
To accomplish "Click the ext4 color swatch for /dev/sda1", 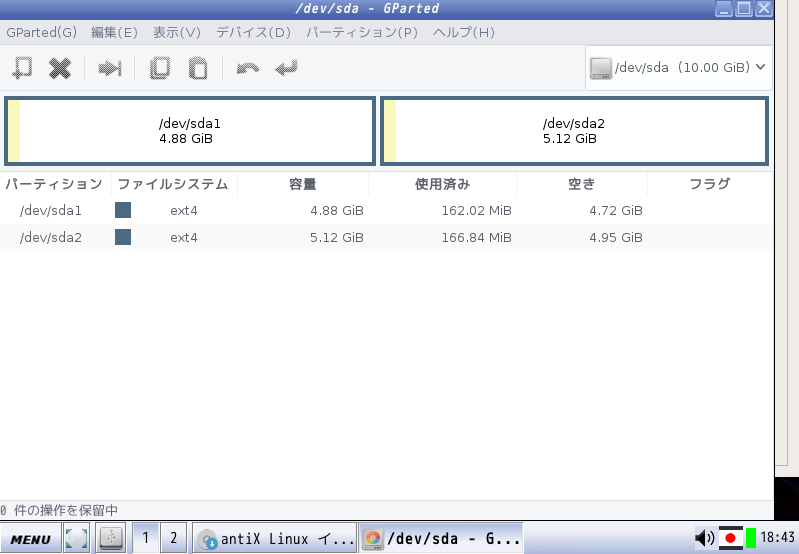I will pyautogui.click(x=123, y=210).
